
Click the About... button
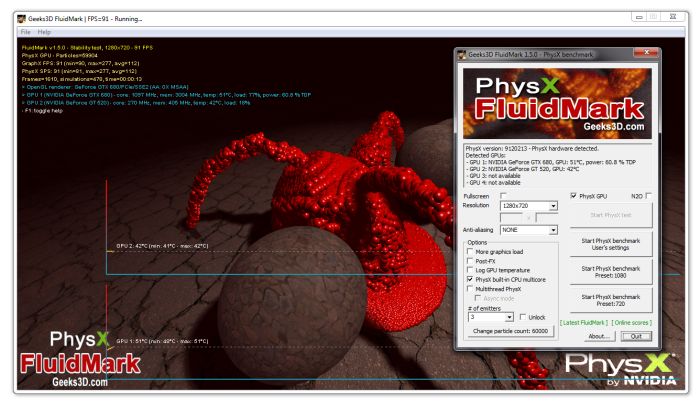pos(599,336)
